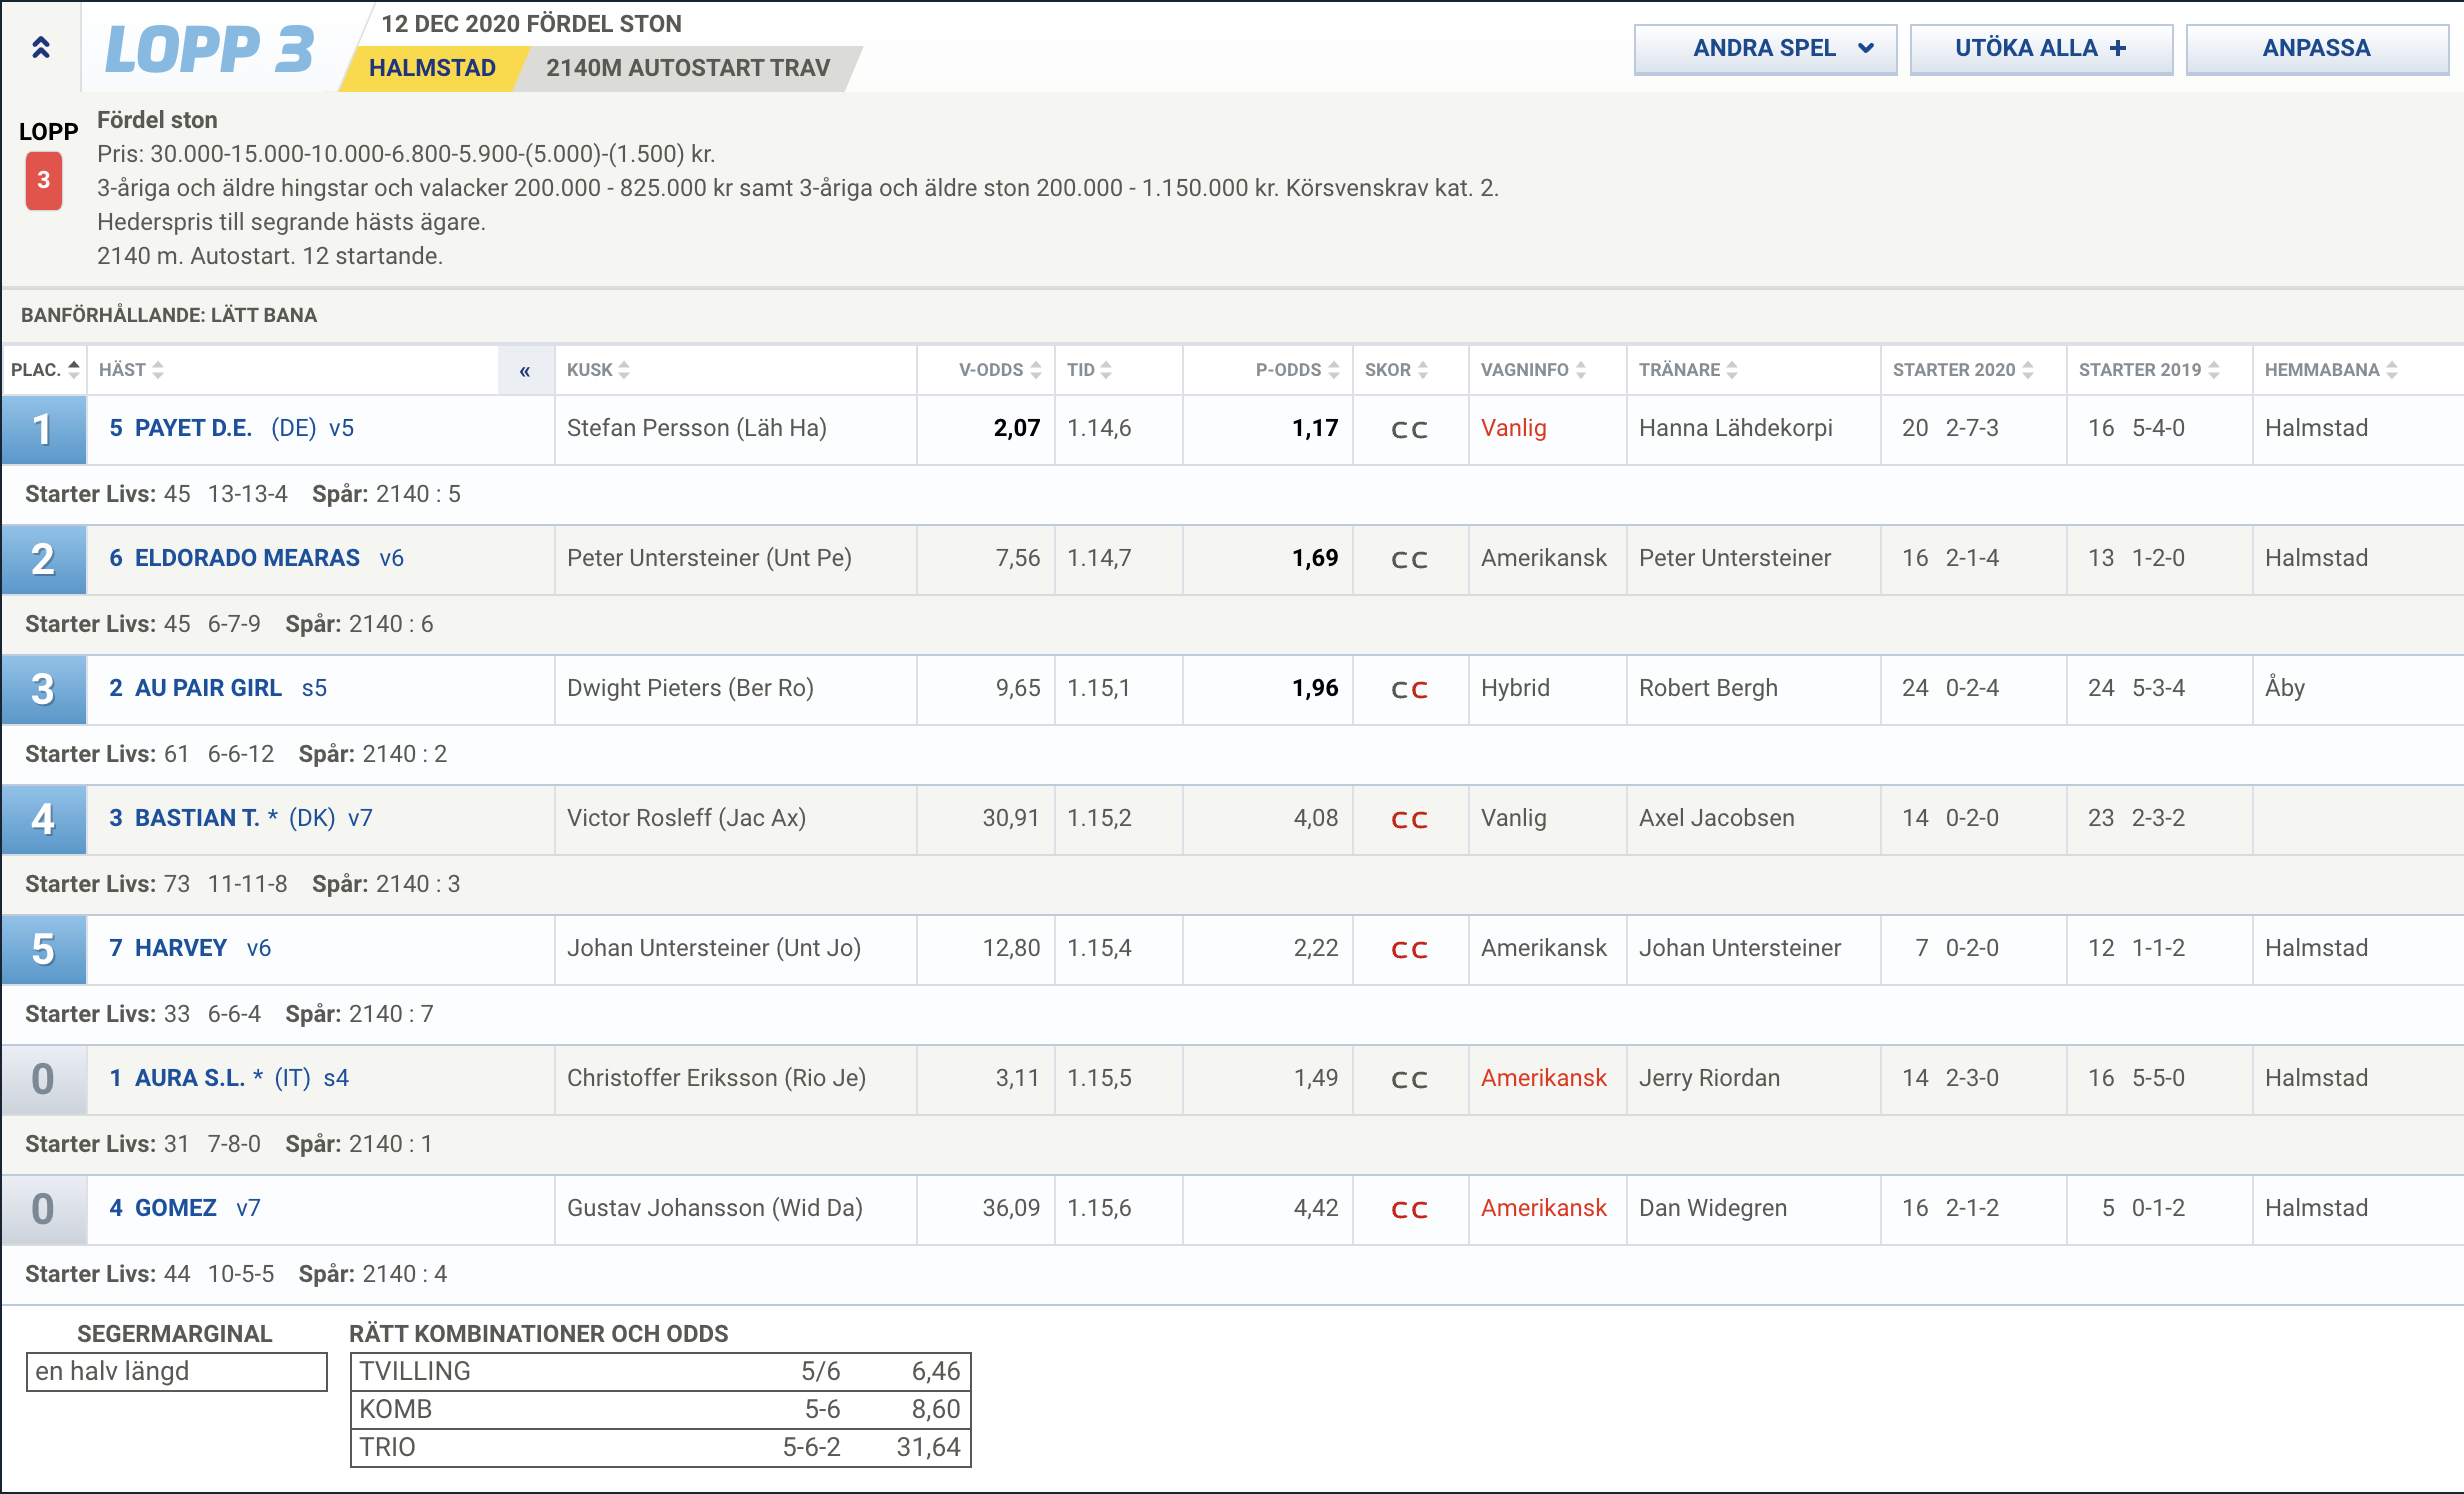Sort by STARTER 2019 column

(x=2149, y=370)
